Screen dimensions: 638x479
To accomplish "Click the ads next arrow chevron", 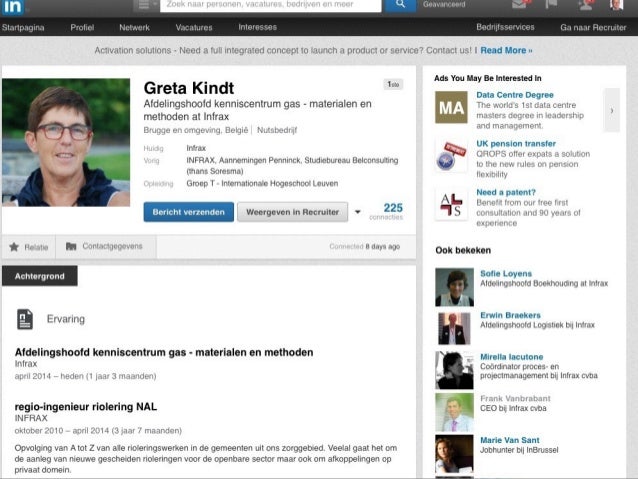I will [612, 110].
